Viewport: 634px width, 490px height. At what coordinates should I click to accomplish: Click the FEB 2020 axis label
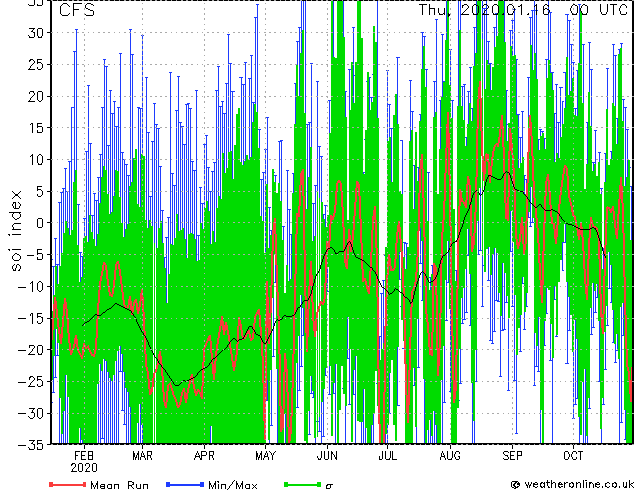click(84, 462)
